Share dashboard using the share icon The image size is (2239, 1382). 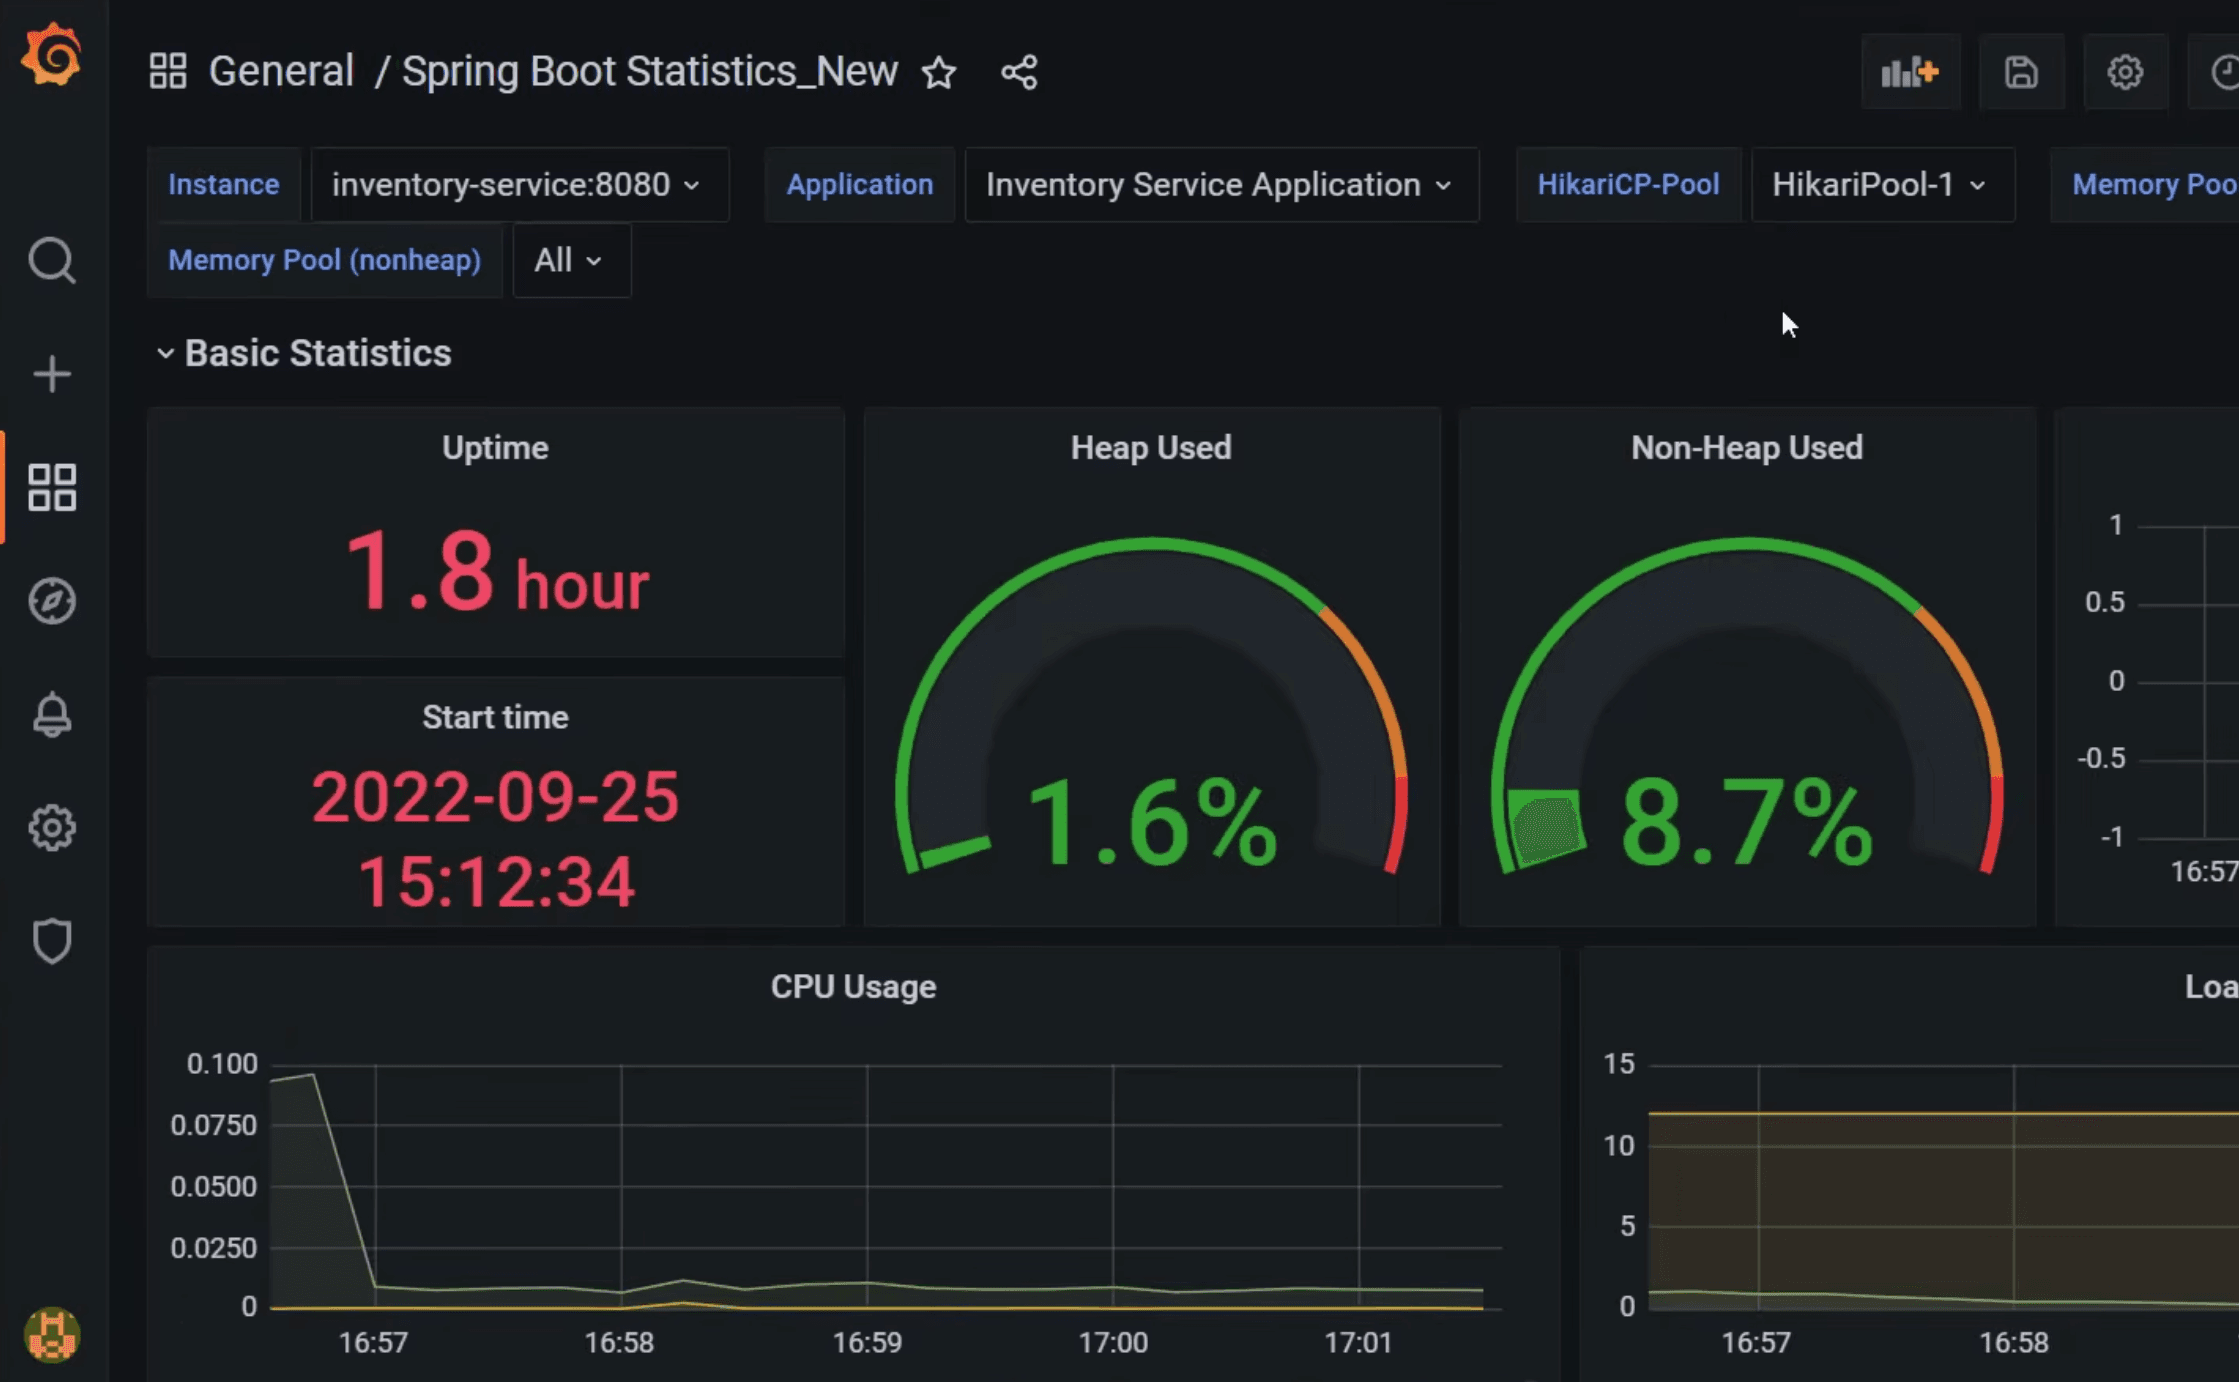pyautogui.click(x=1019, y=72)
